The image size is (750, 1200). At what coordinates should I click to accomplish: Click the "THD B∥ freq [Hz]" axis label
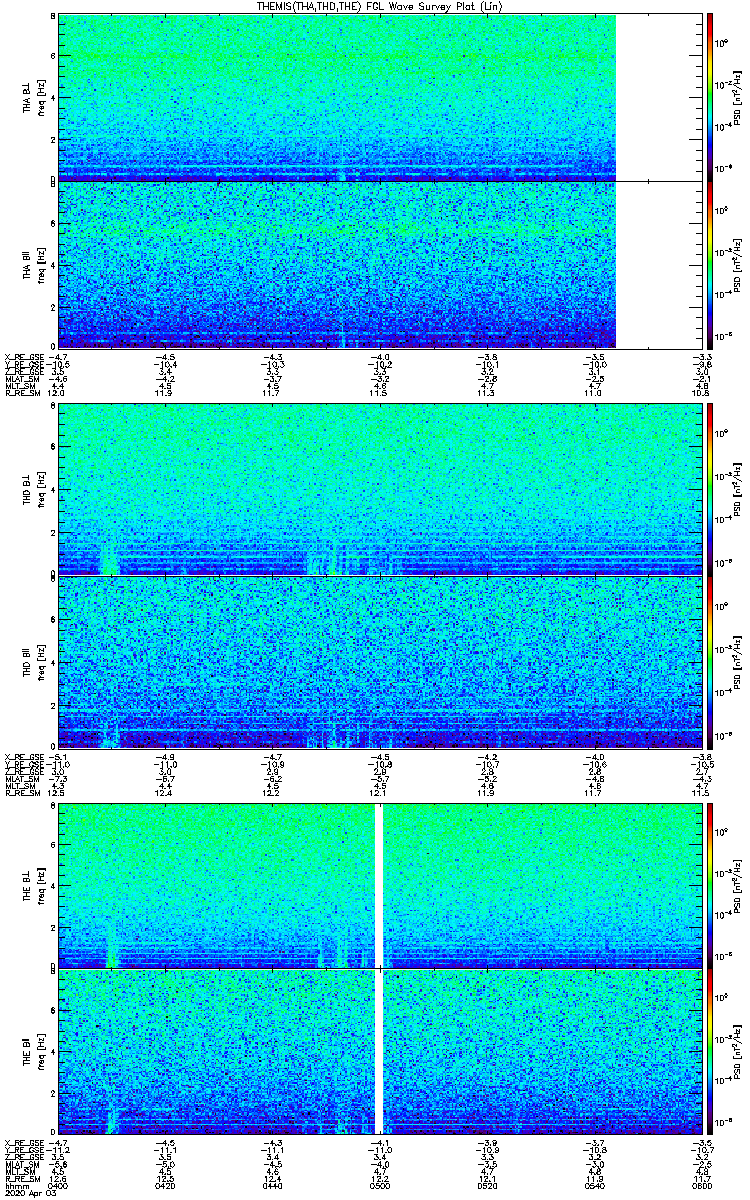click(33, 662)
